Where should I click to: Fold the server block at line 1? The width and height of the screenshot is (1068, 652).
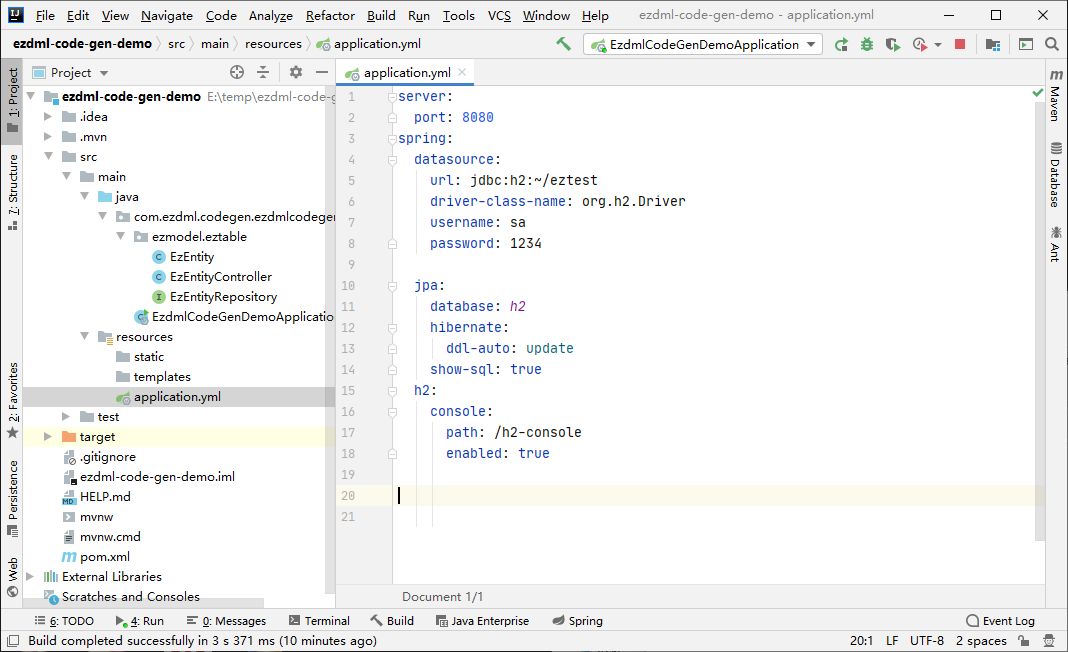click(392, 97)
